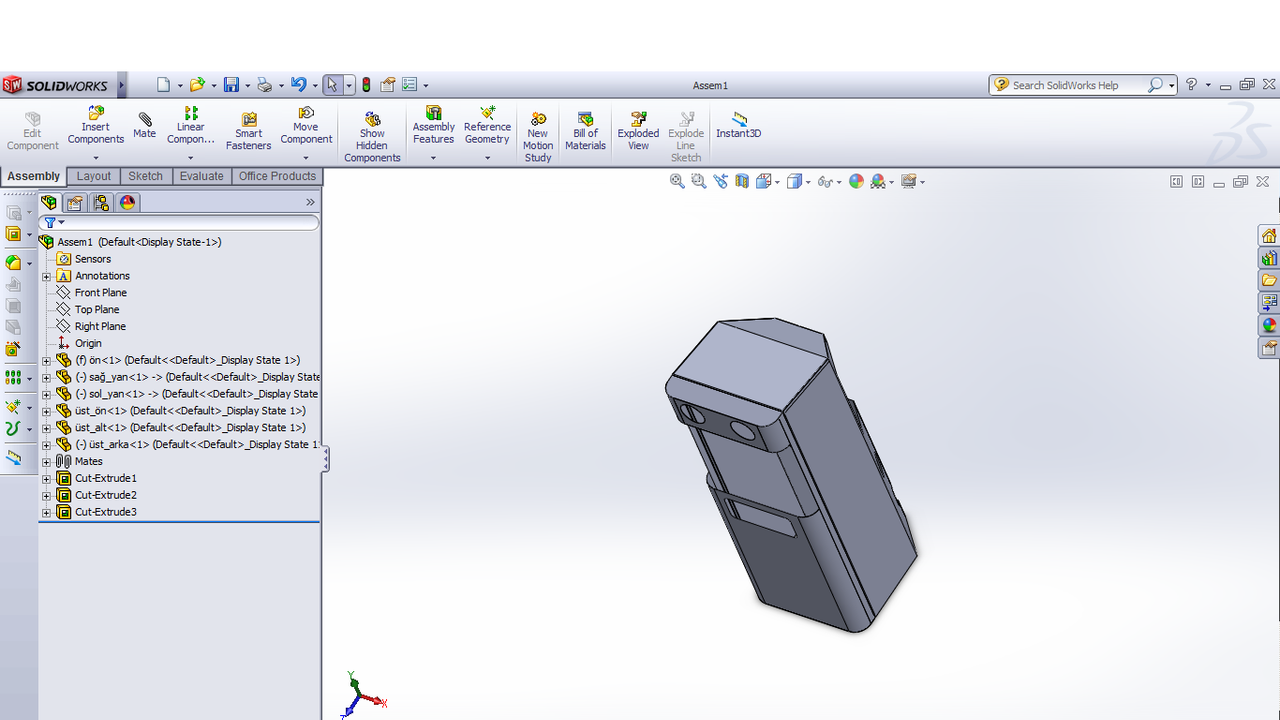The image size is (1280, 720).
Task: Toggle the Section View icon
Action: pyautogui.click(x=742, y=181)
